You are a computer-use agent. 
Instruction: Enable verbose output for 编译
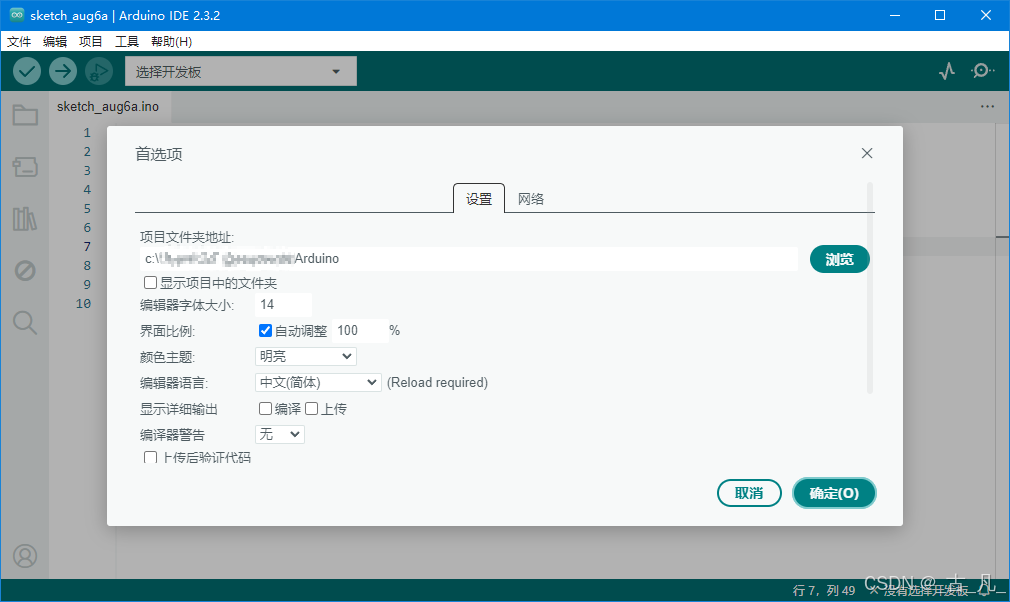click(x=265, y=408)
